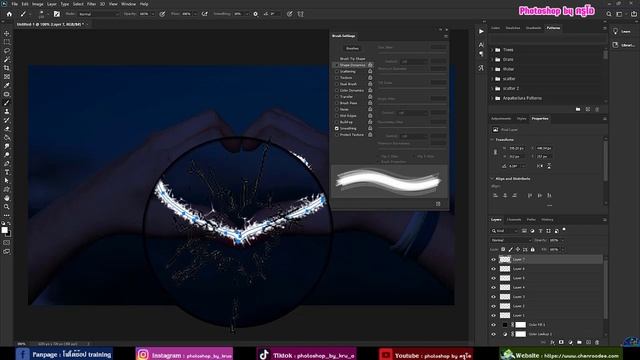The width and height of the screenshot is (640, 360).
Task: Expand the scatter pattern folder
Action: click(492, 79)
